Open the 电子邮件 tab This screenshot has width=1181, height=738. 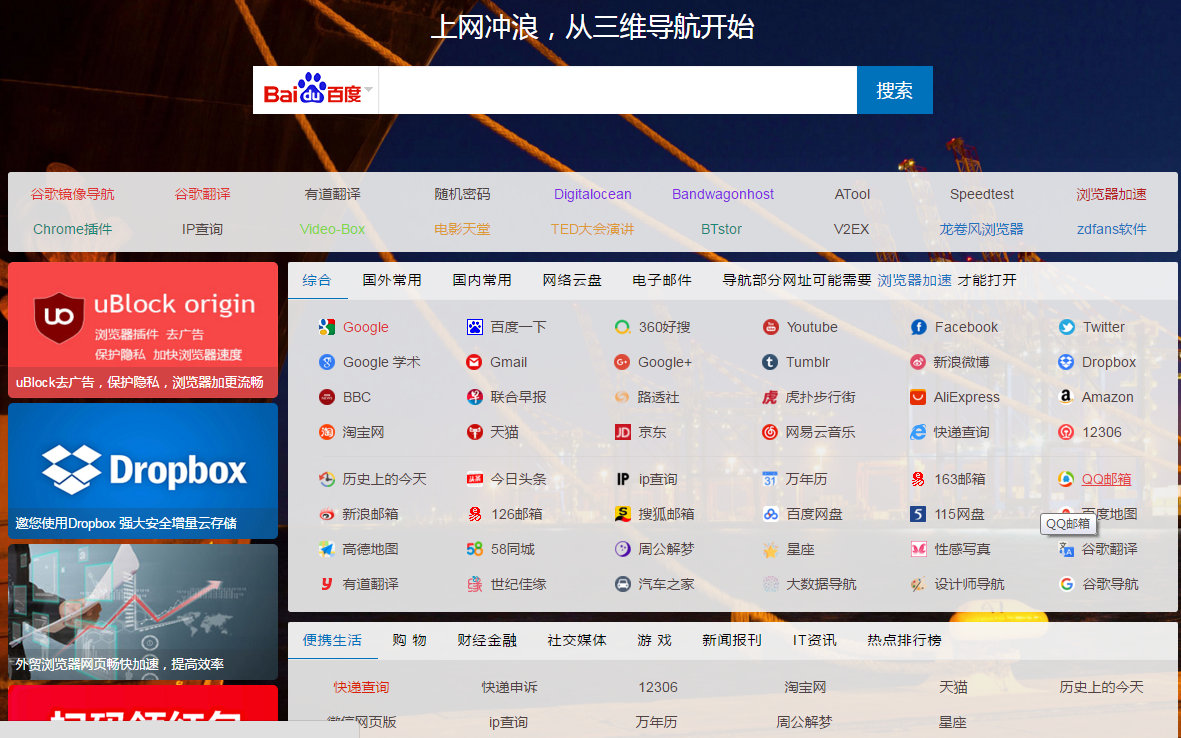coord(662,280)
